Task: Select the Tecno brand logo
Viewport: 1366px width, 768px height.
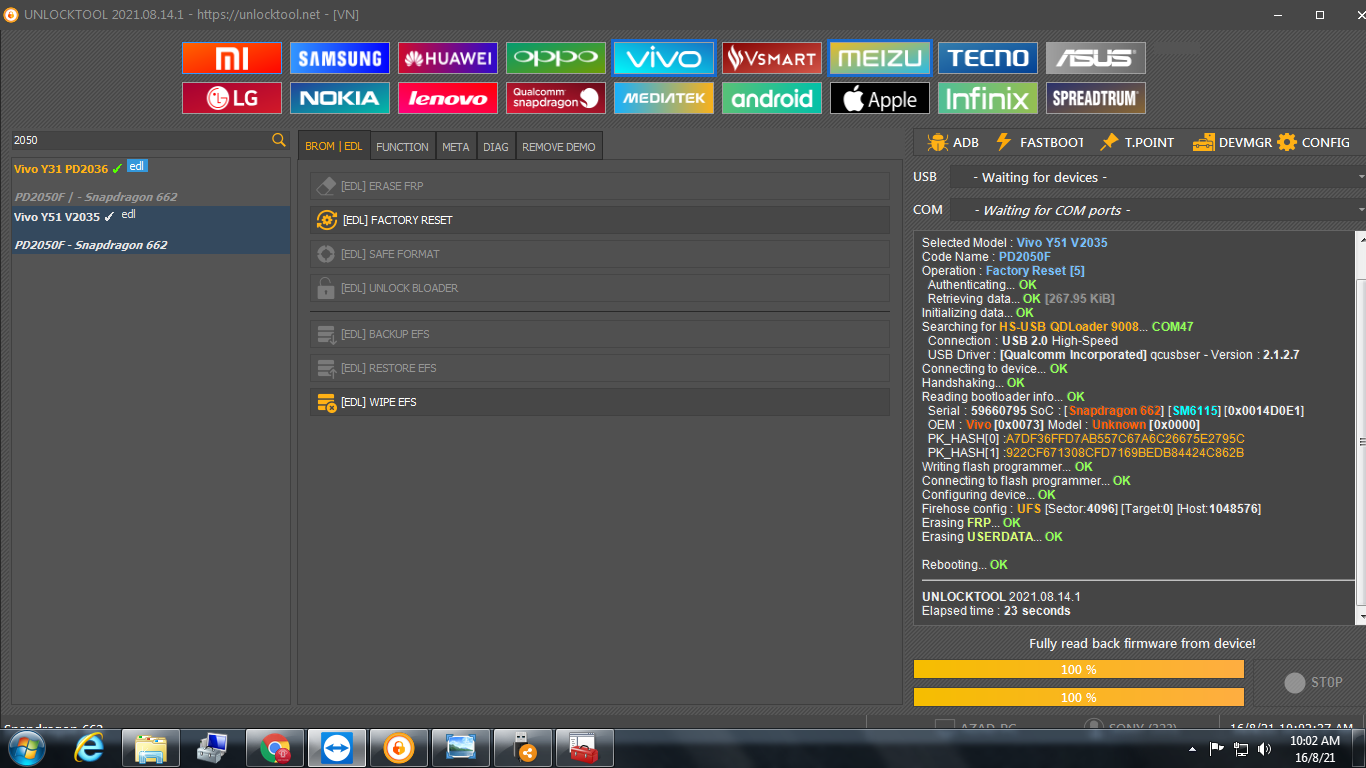Action: [988, 58]
